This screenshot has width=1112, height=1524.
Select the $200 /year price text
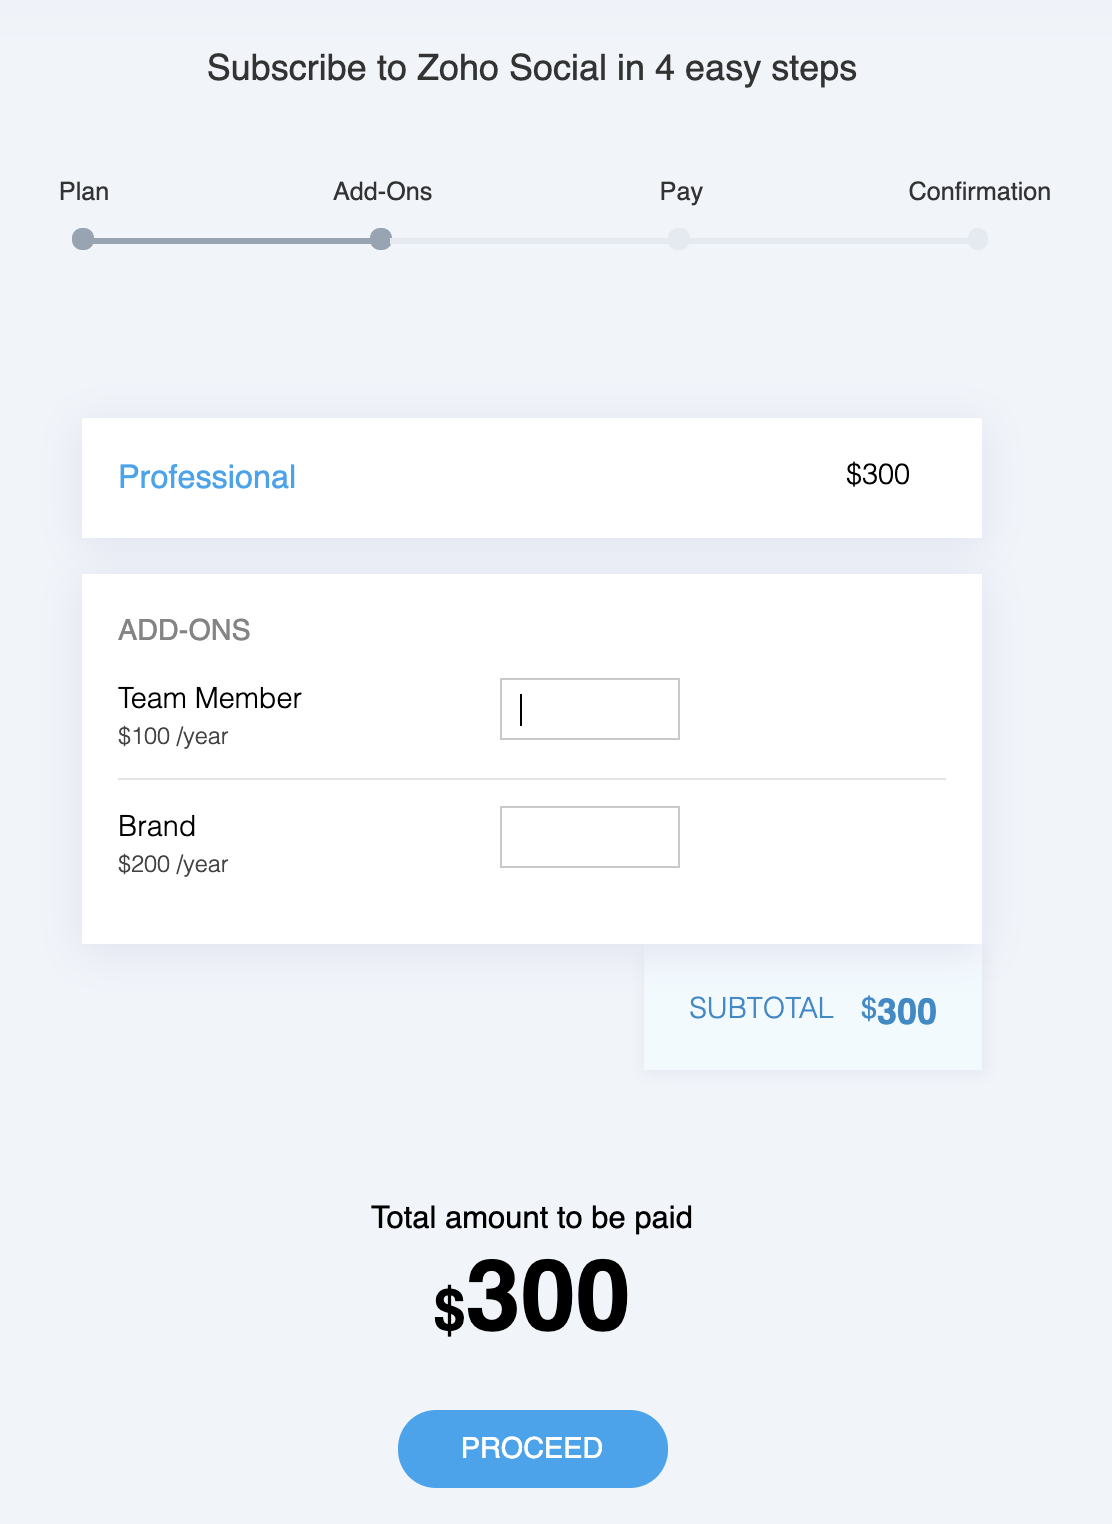pyautogui.click(x=173, y=864)
